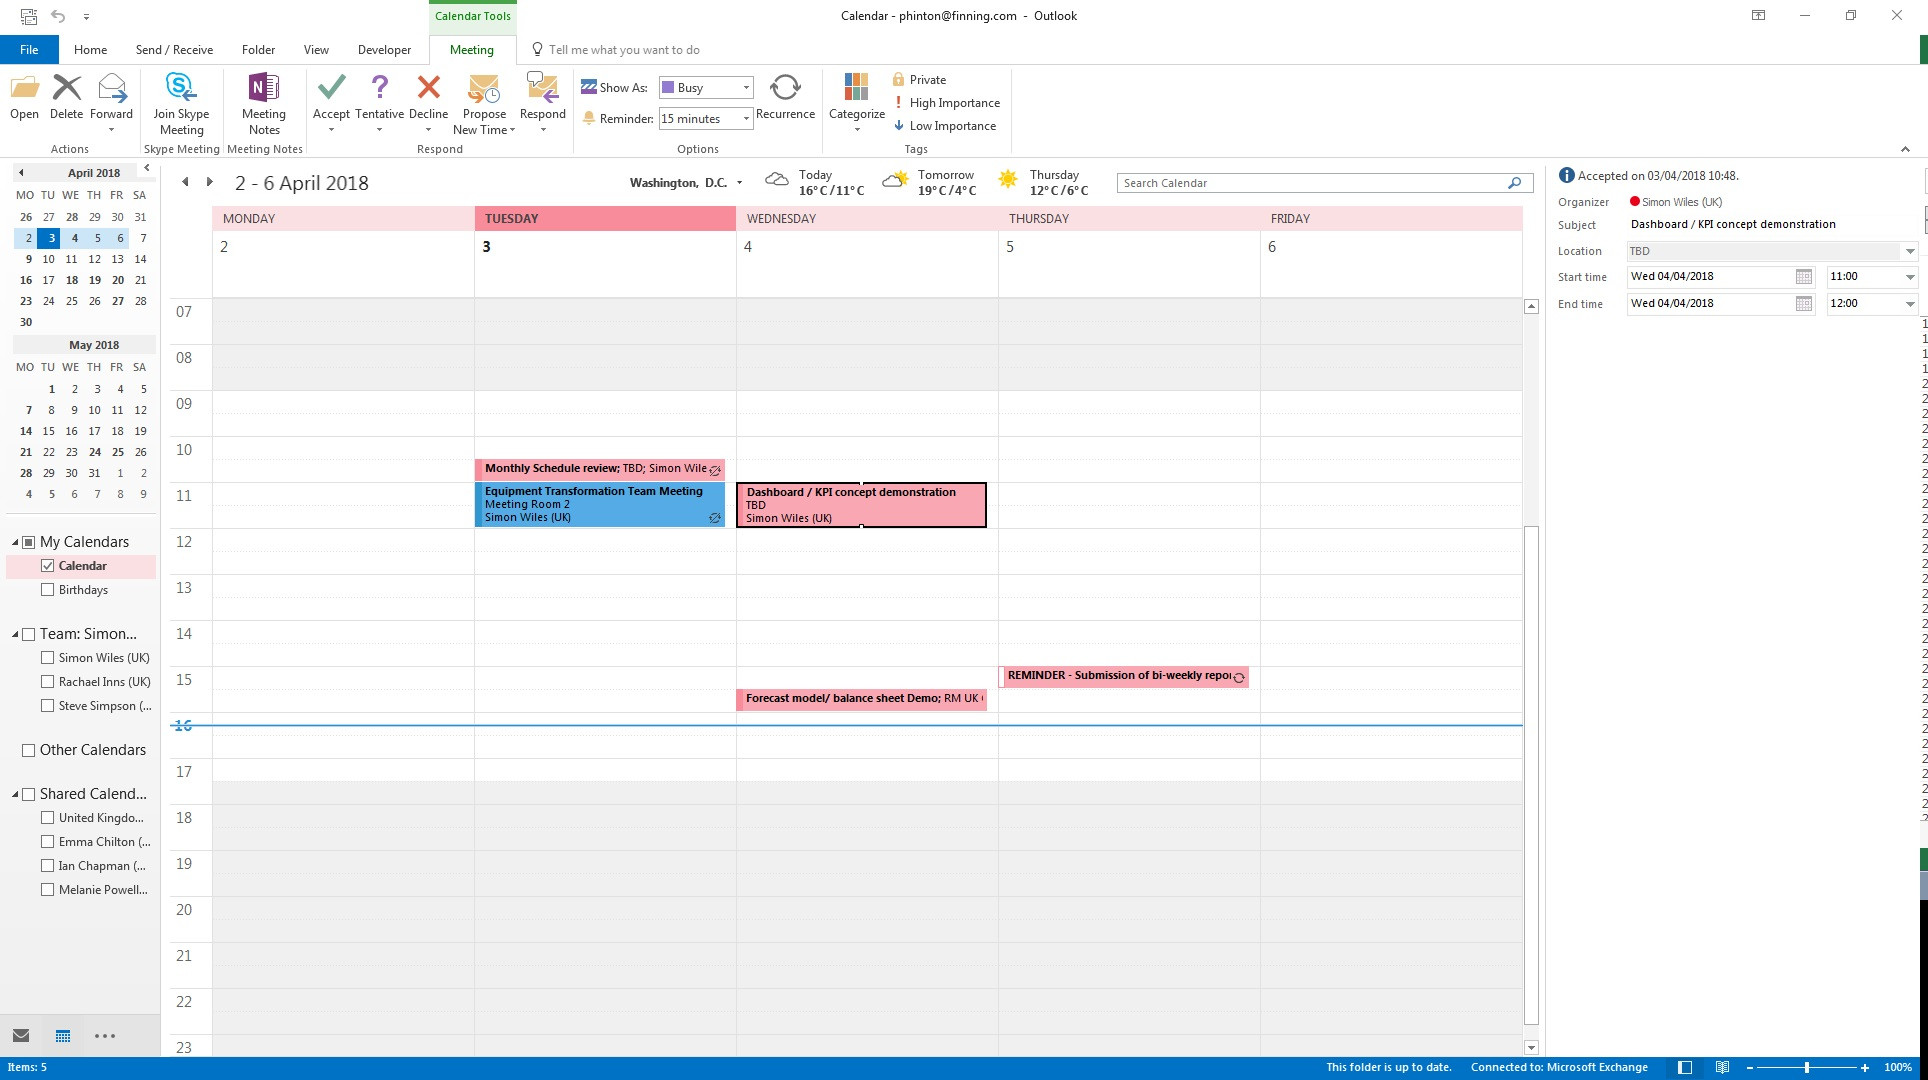Select High Importance icon

900,102
